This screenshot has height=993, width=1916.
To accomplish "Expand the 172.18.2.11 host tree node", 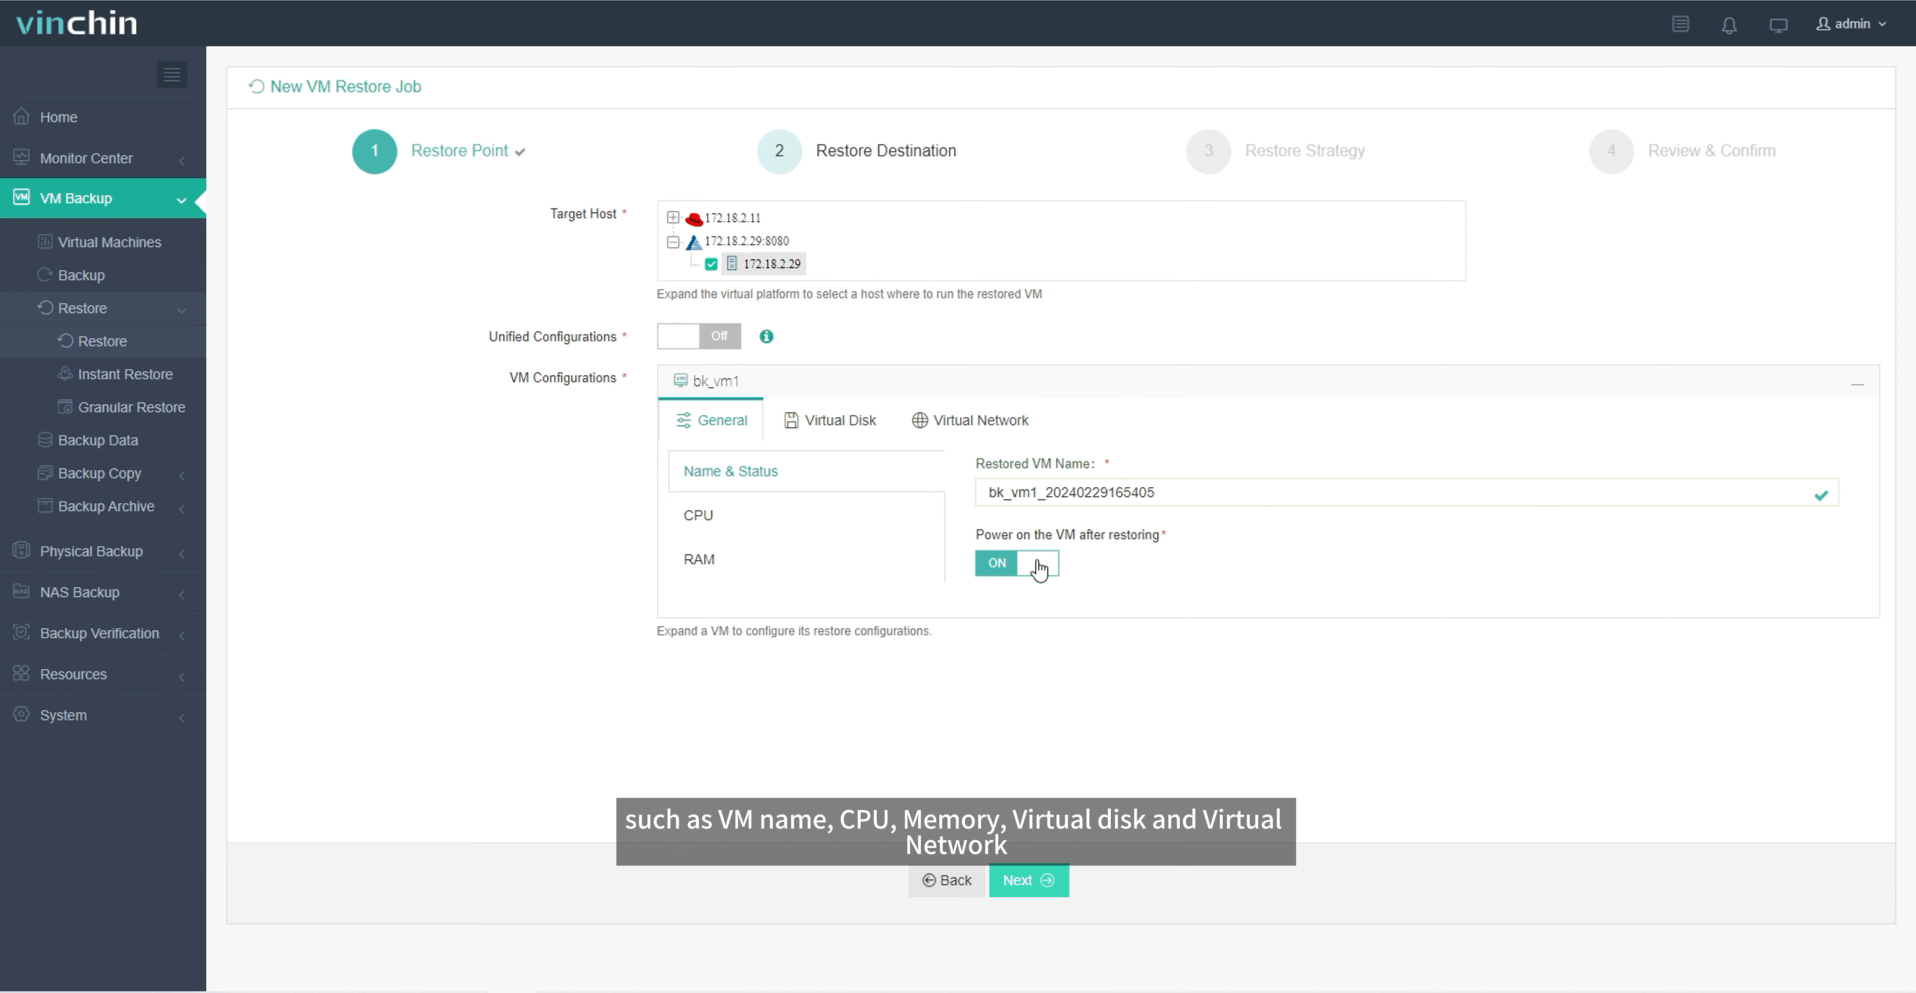I will (x=673, y=218).
